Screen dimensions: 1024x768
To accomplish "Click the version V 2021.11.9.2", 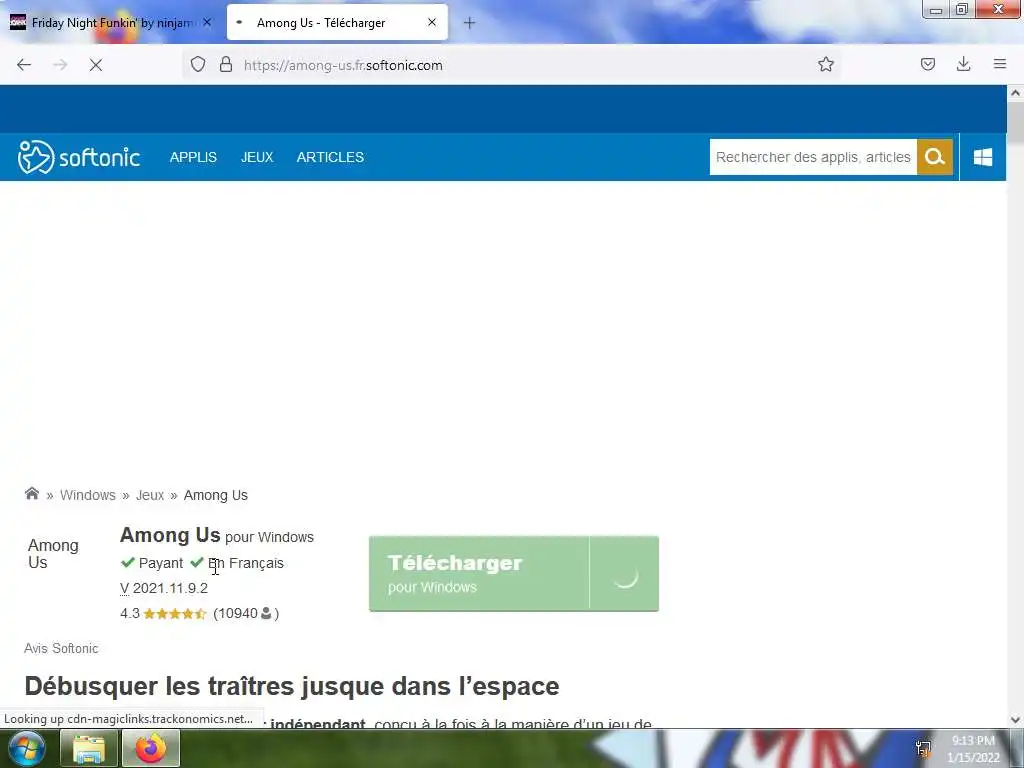I will tap(164, 588).
